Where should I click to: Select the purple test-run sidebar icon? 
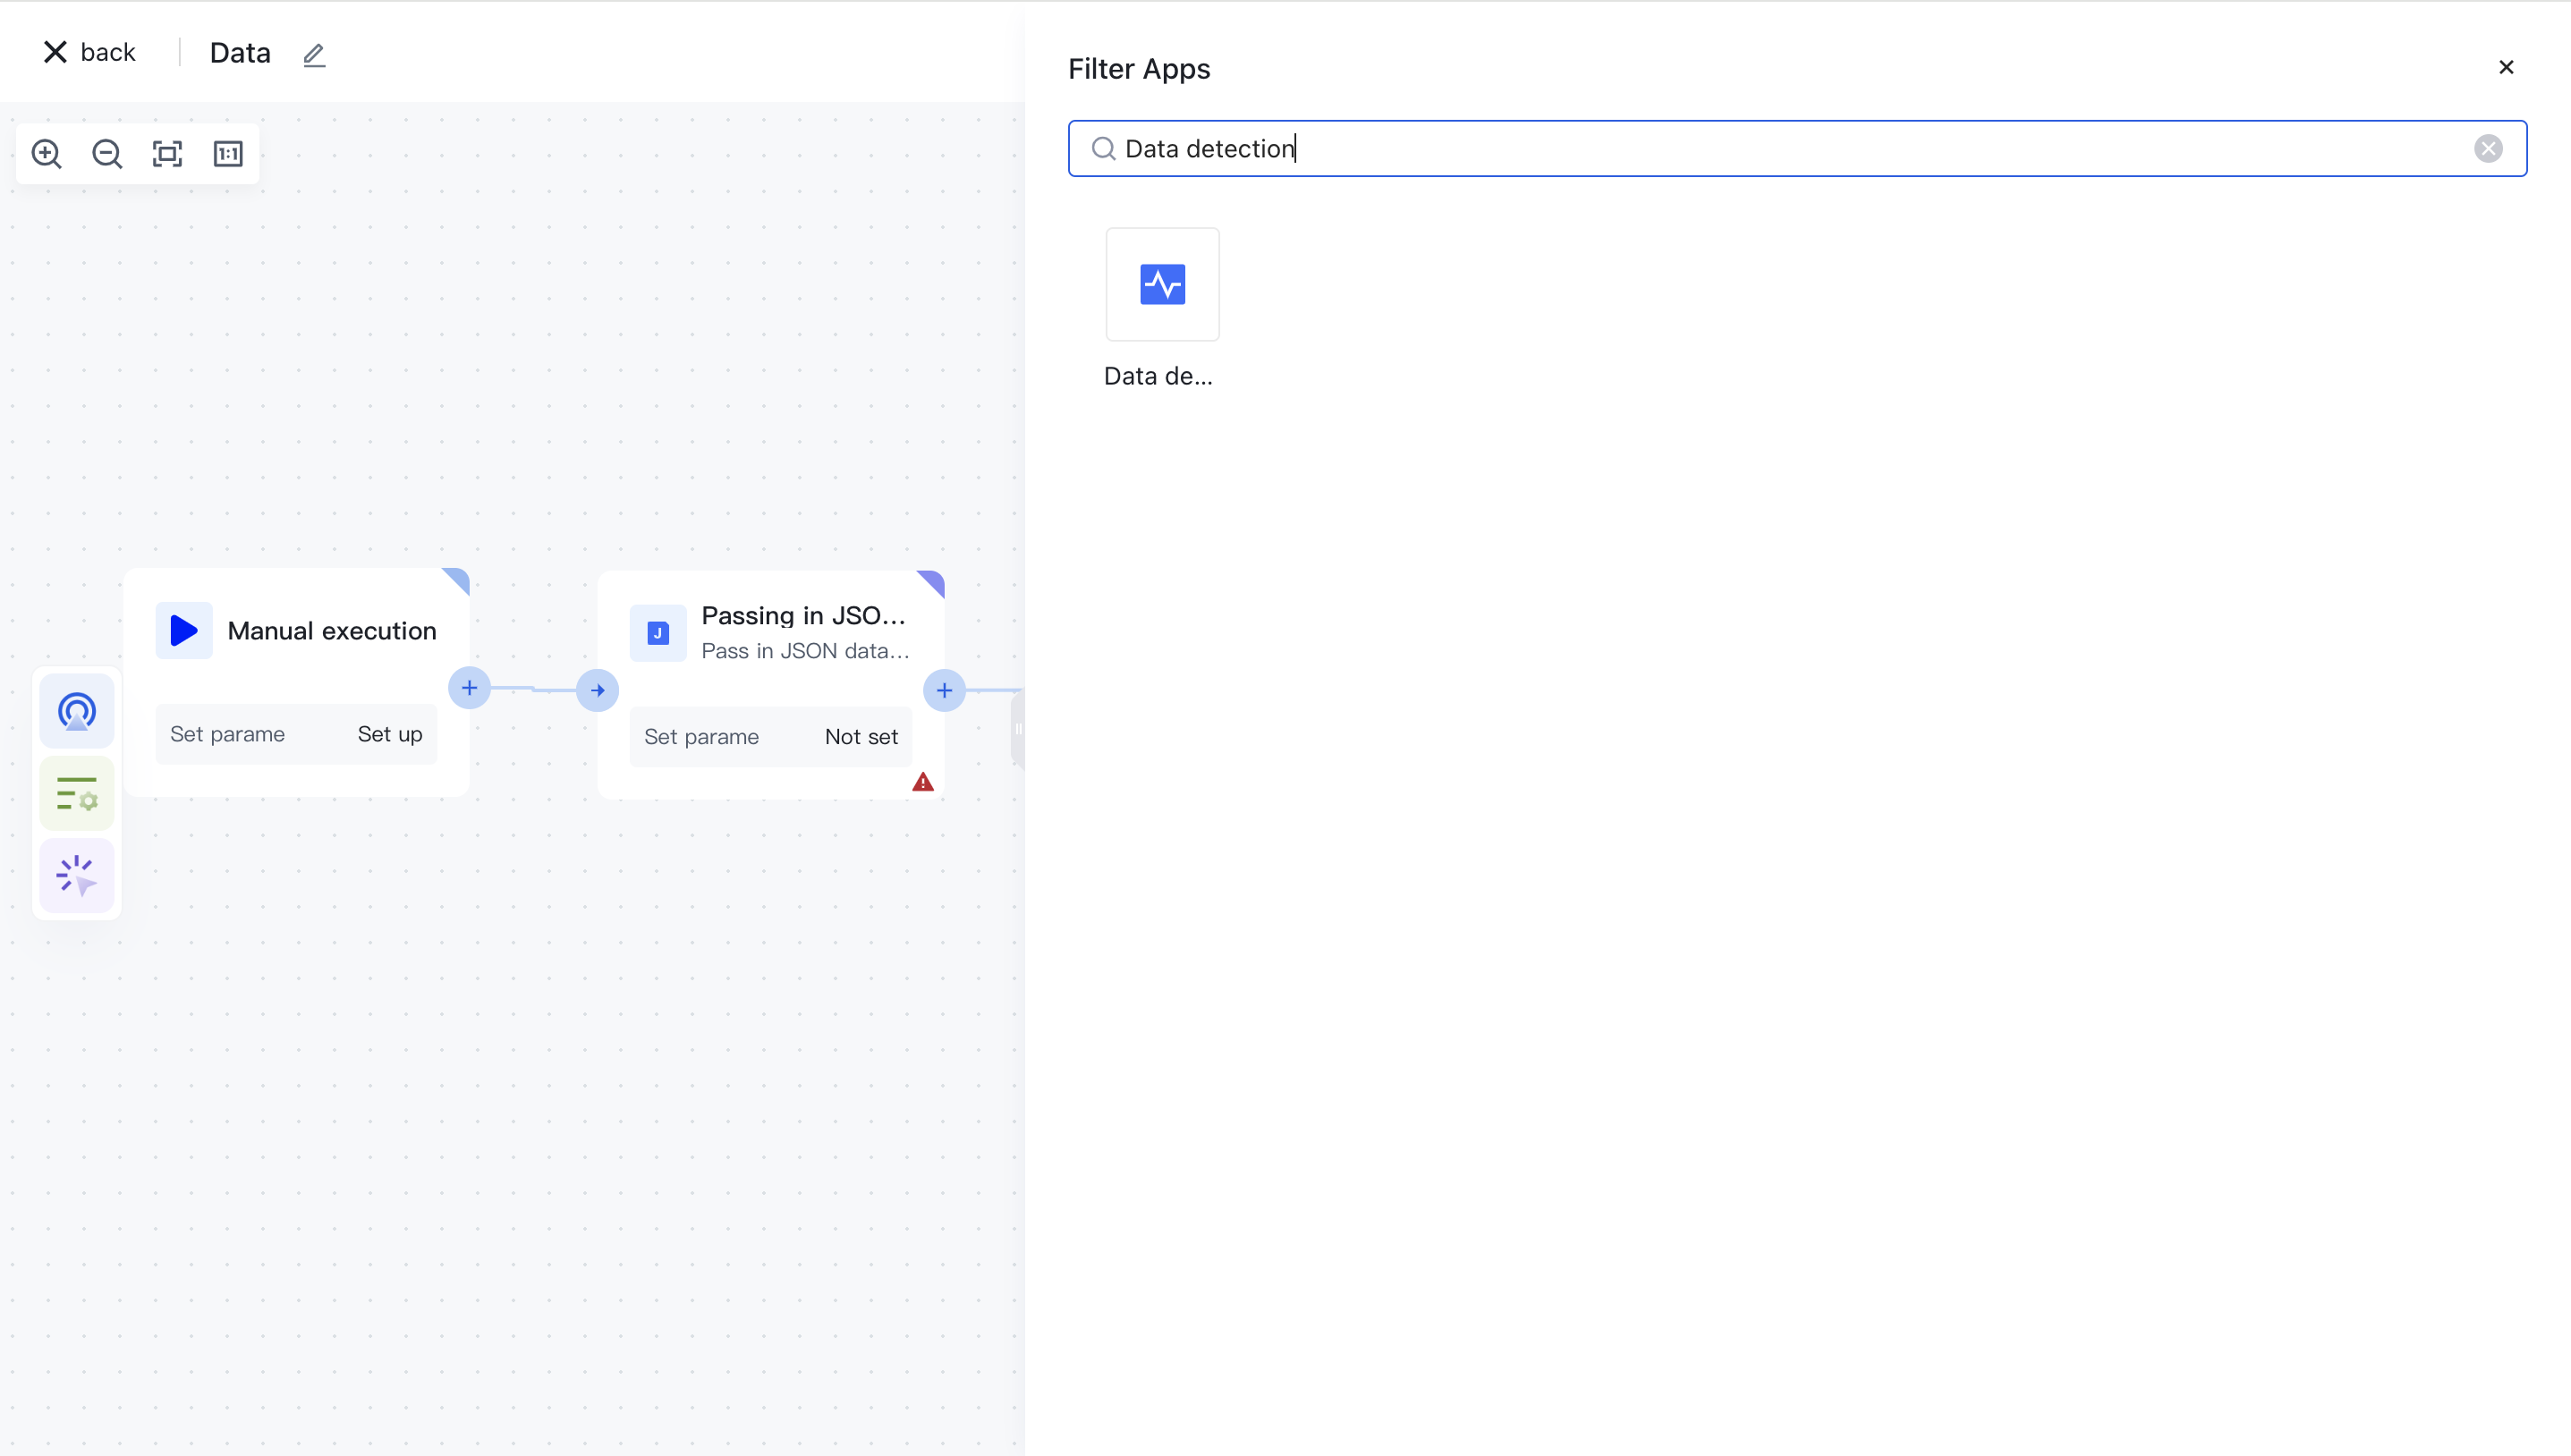click(76, 876)
